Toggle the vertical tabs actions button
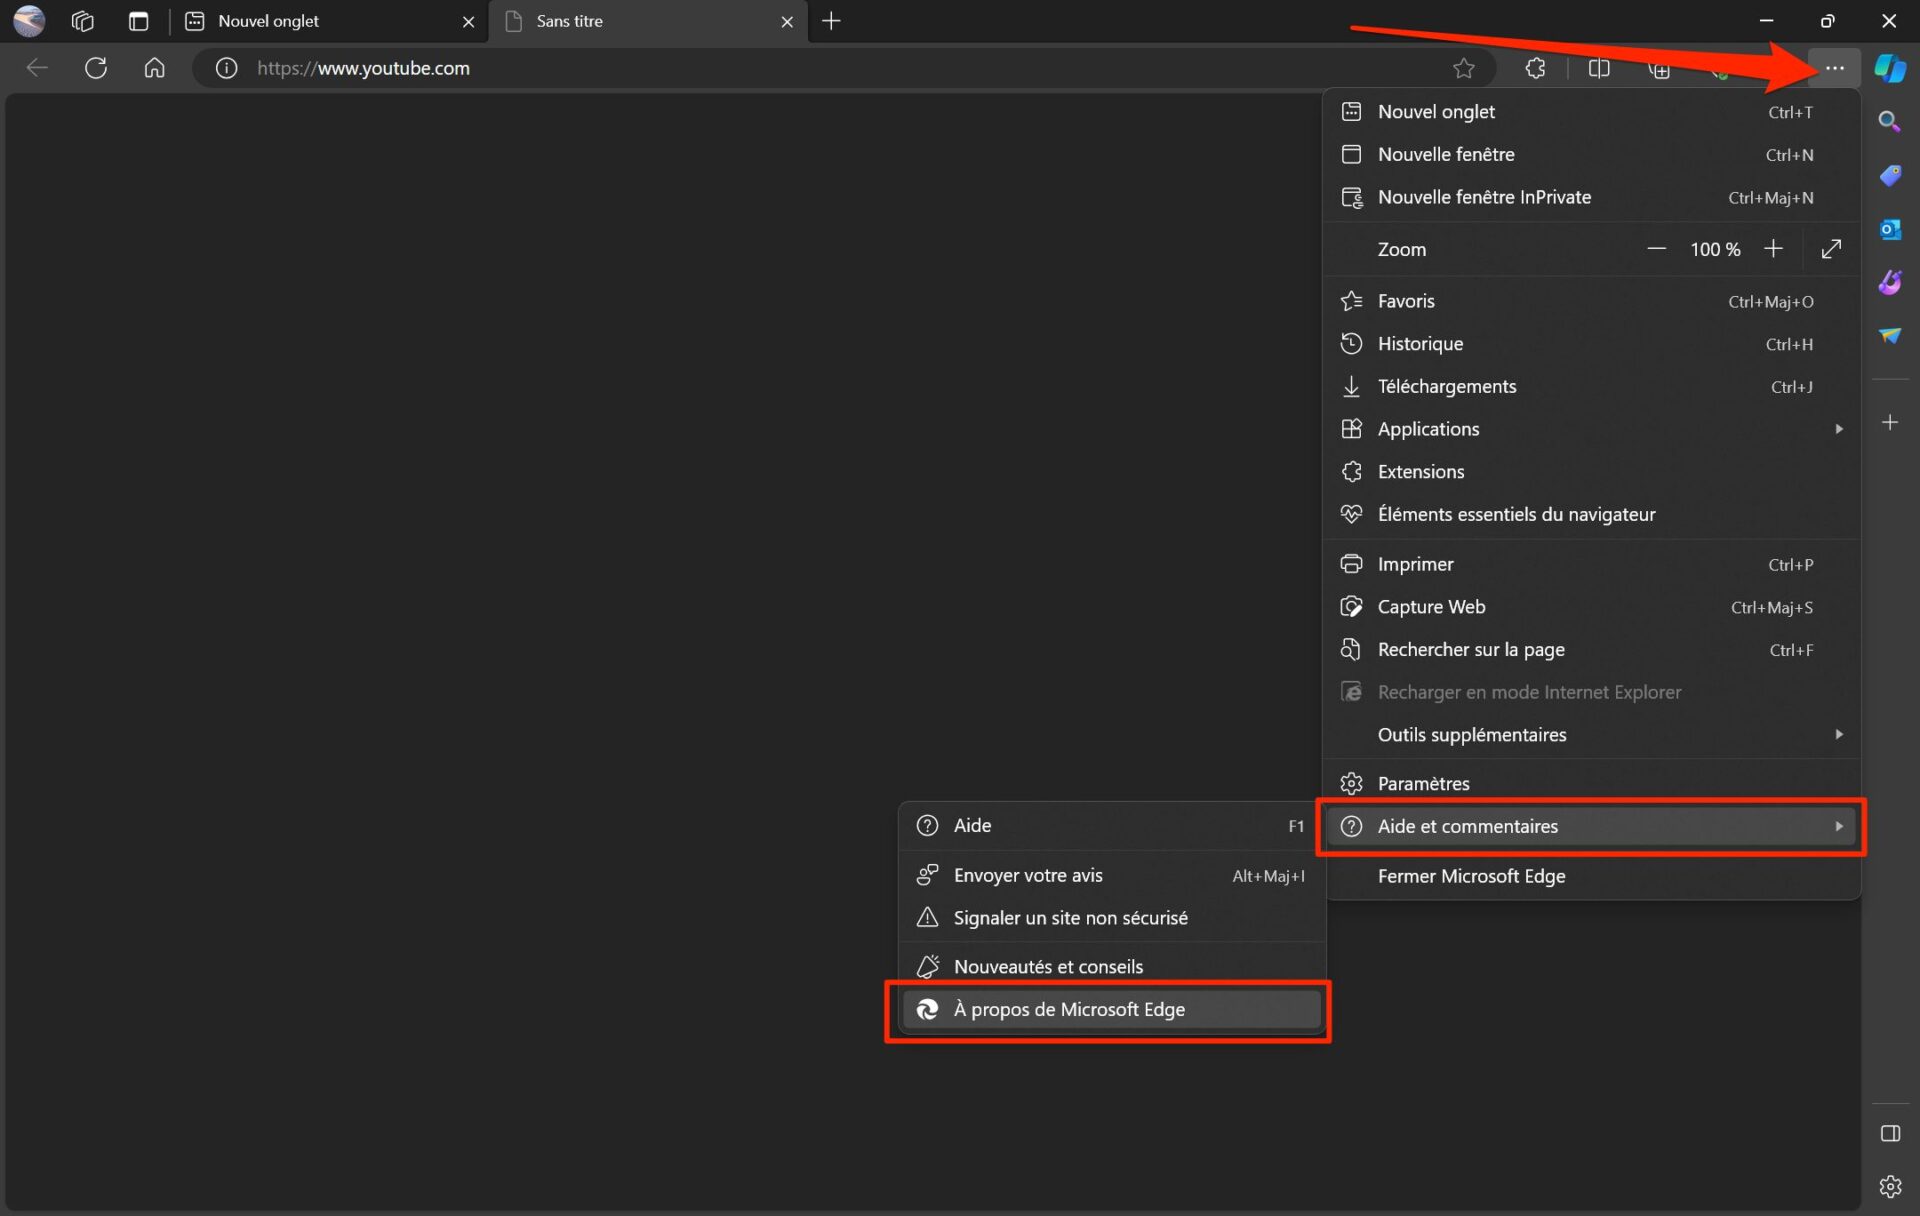The width and height of the screenshot is (1920, 1216). [x=139, y=21]
